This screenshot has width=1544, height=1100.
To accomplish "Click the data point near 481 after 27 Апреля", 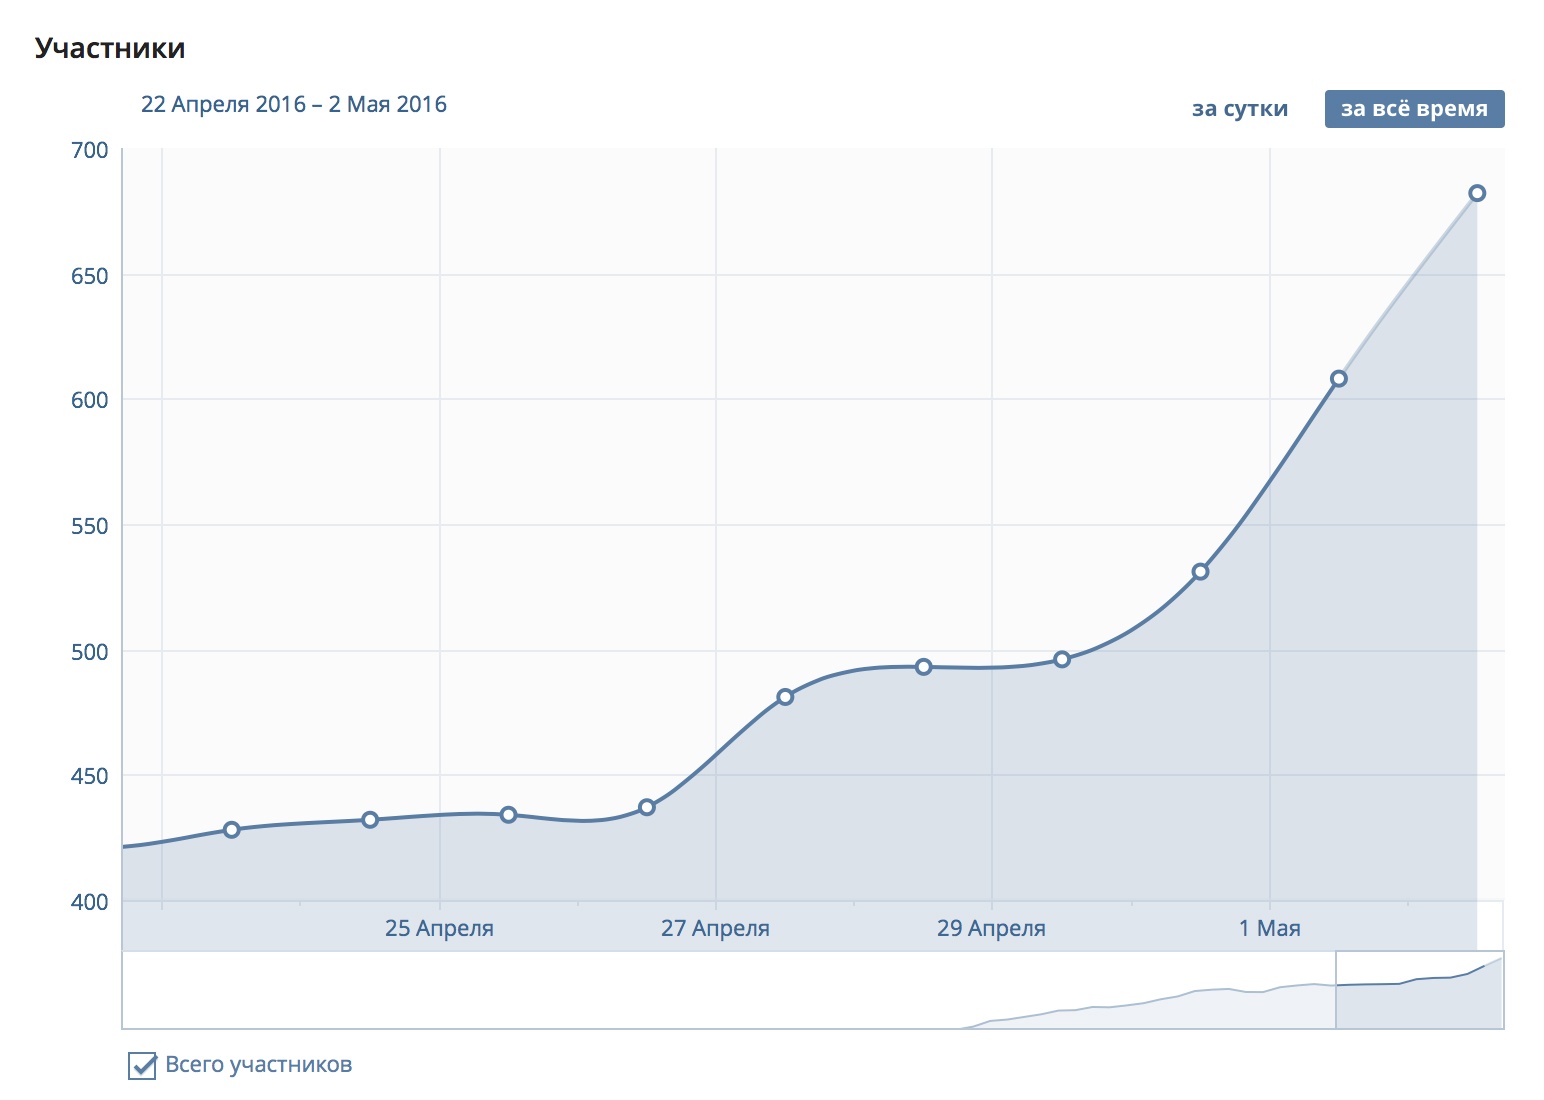I will (785, 697).
